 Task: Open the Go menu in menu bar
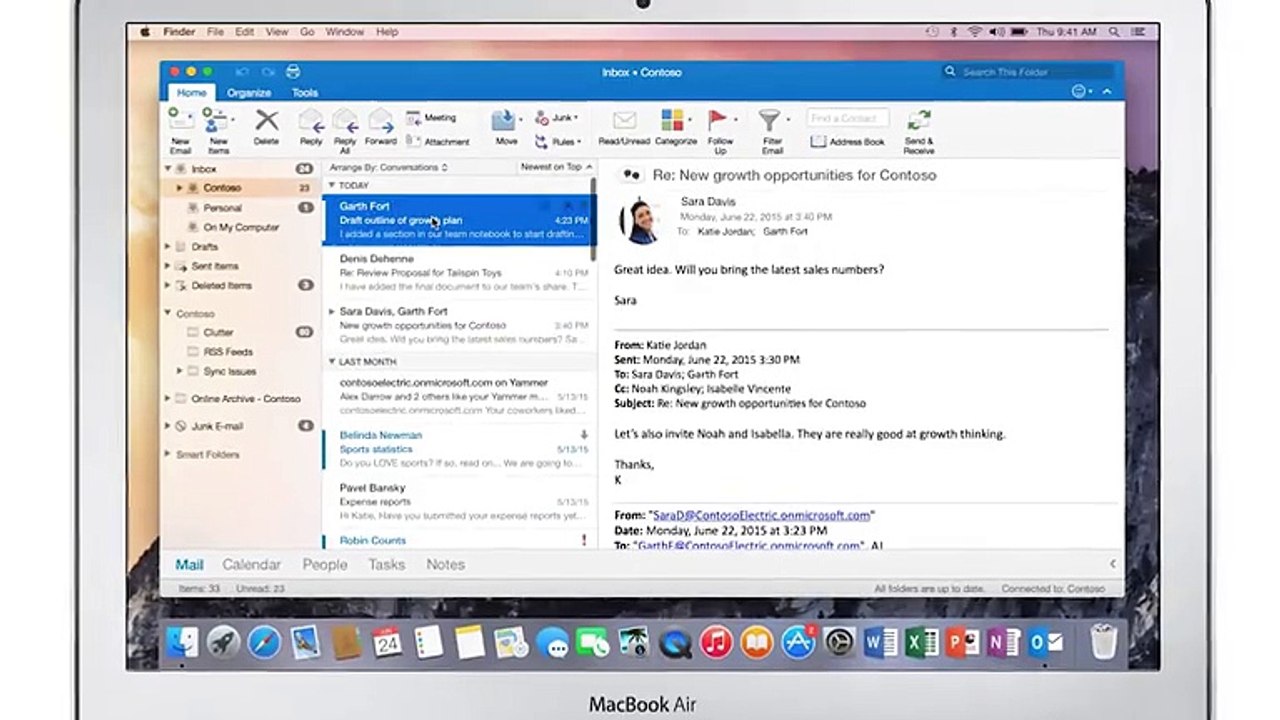[307, 32]
